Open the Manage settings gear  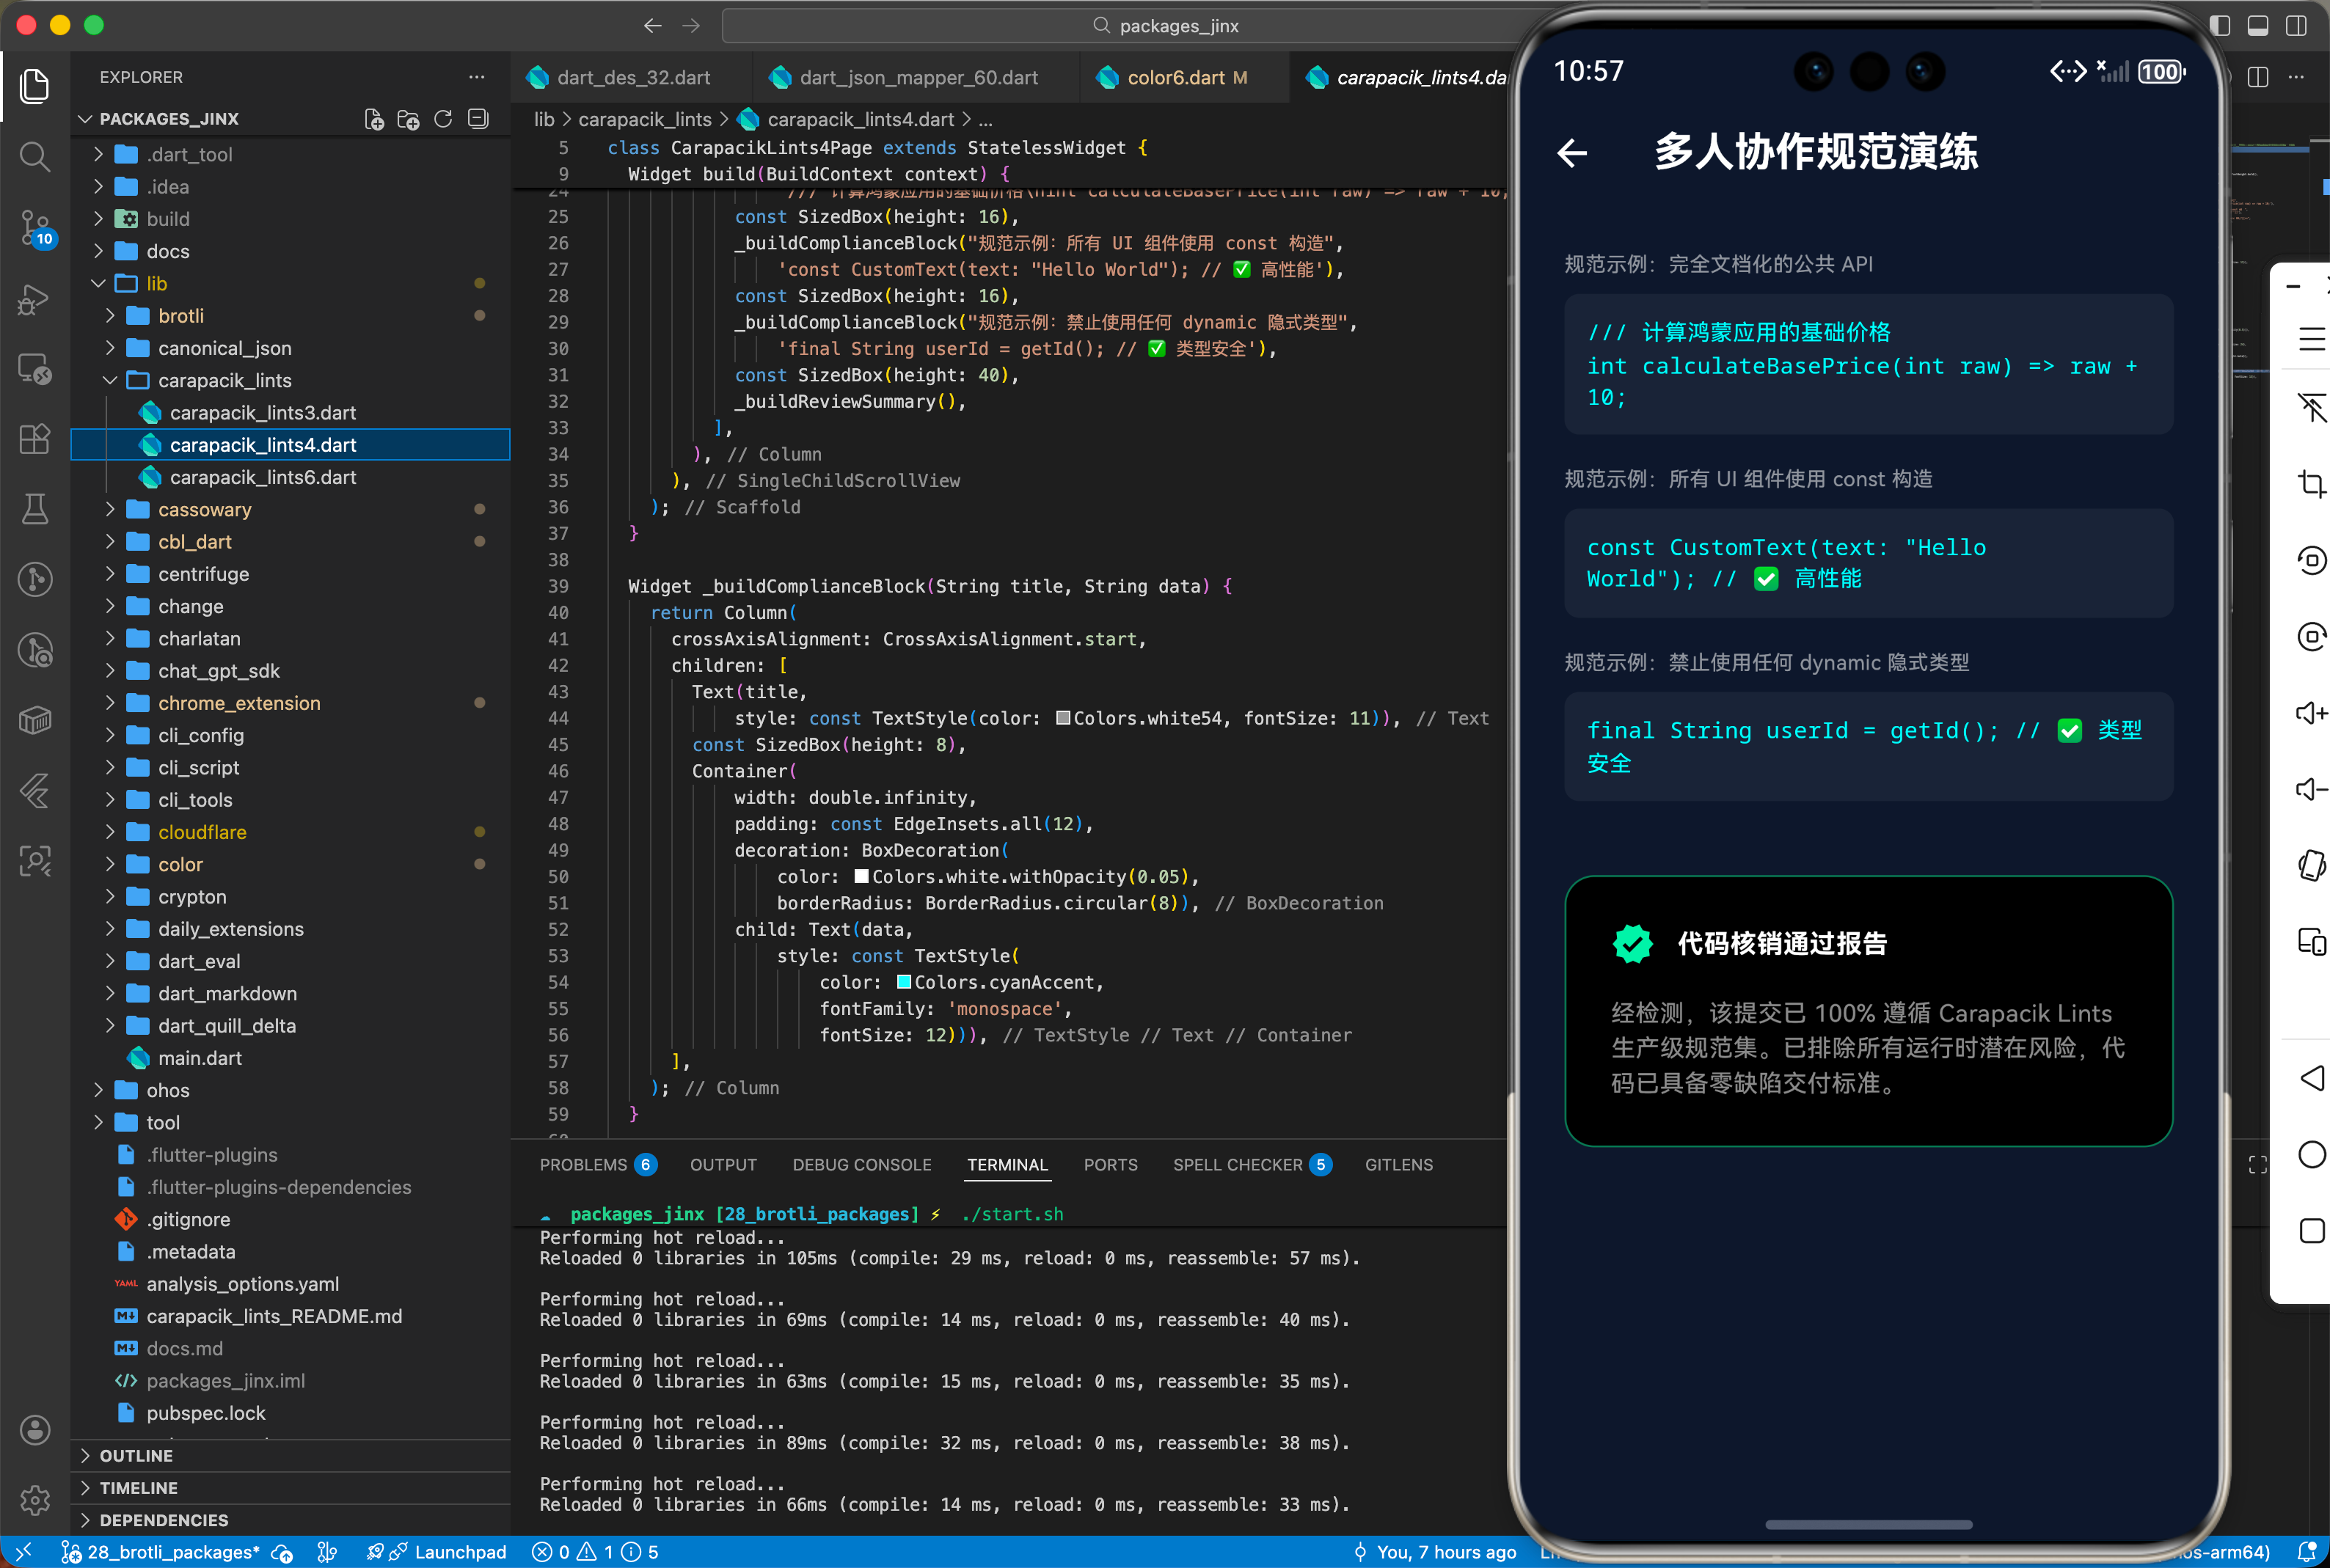coord(34,1499)
